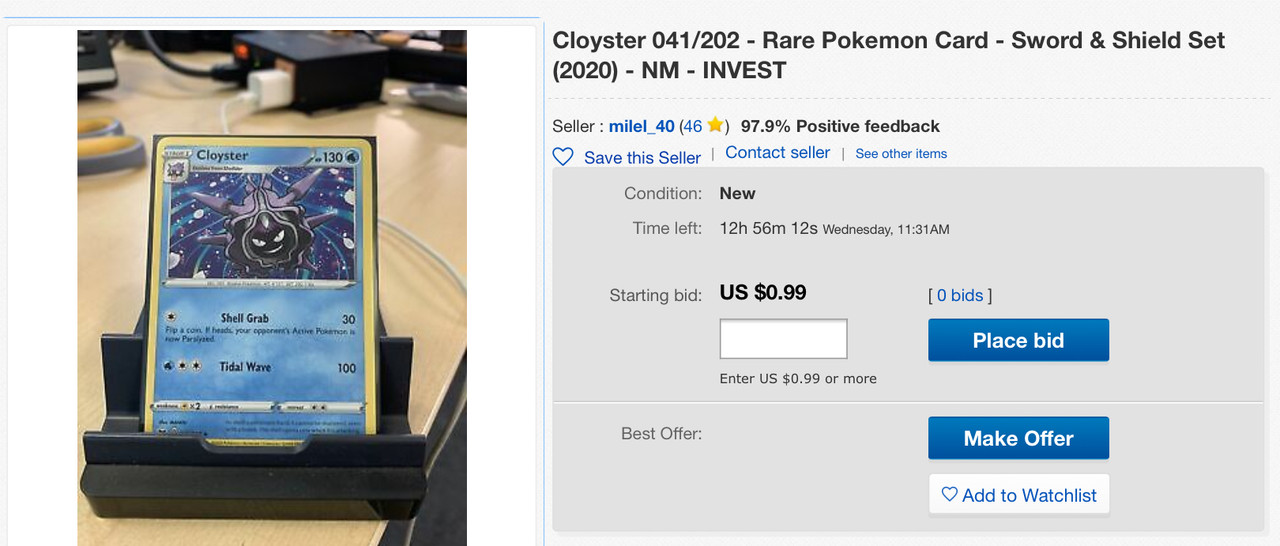Click the 12h 56m 12s time left countdown
Screen dimensions: 1280x546
(768, 228)
